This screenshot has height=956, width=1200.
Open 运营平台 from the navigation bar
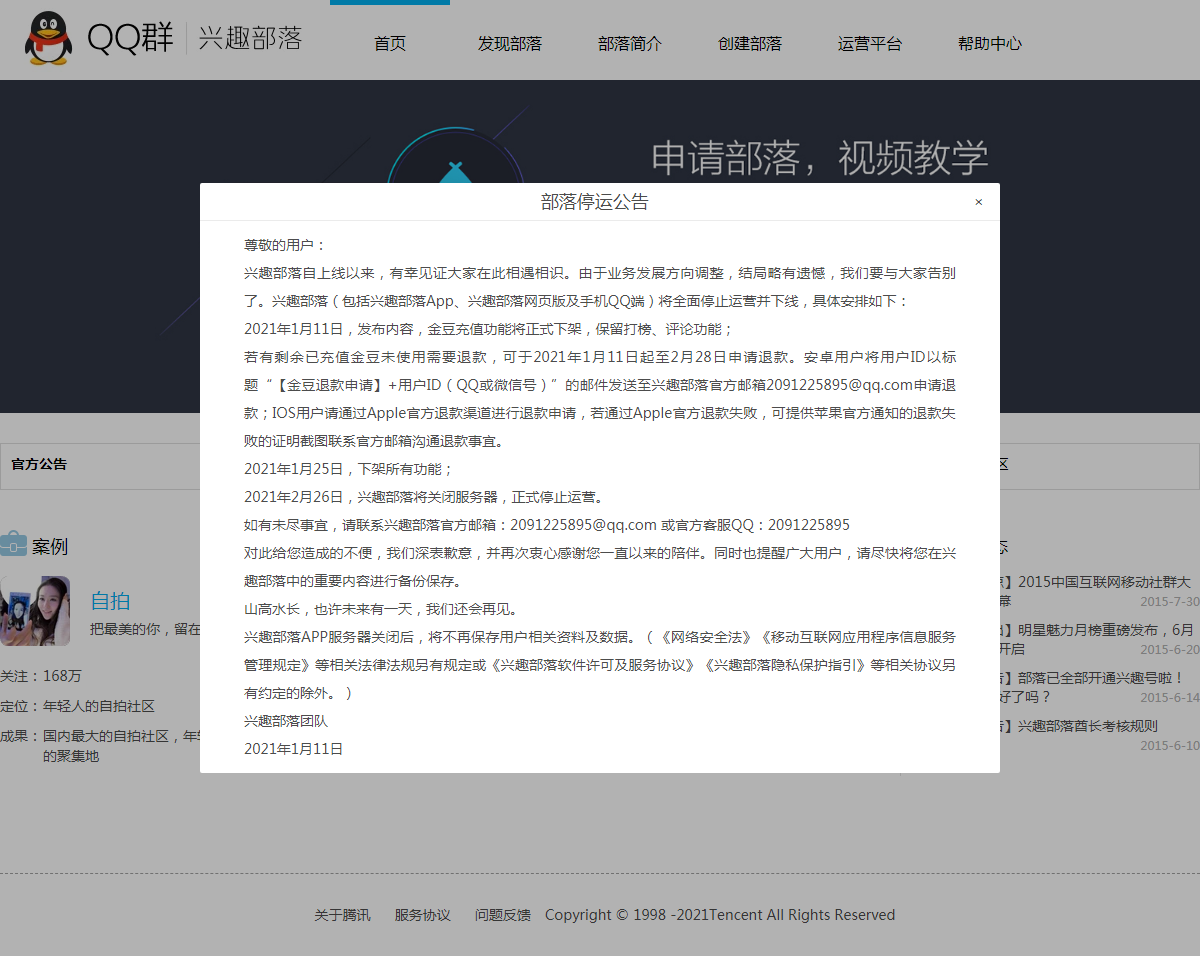[x=870, y=44]
